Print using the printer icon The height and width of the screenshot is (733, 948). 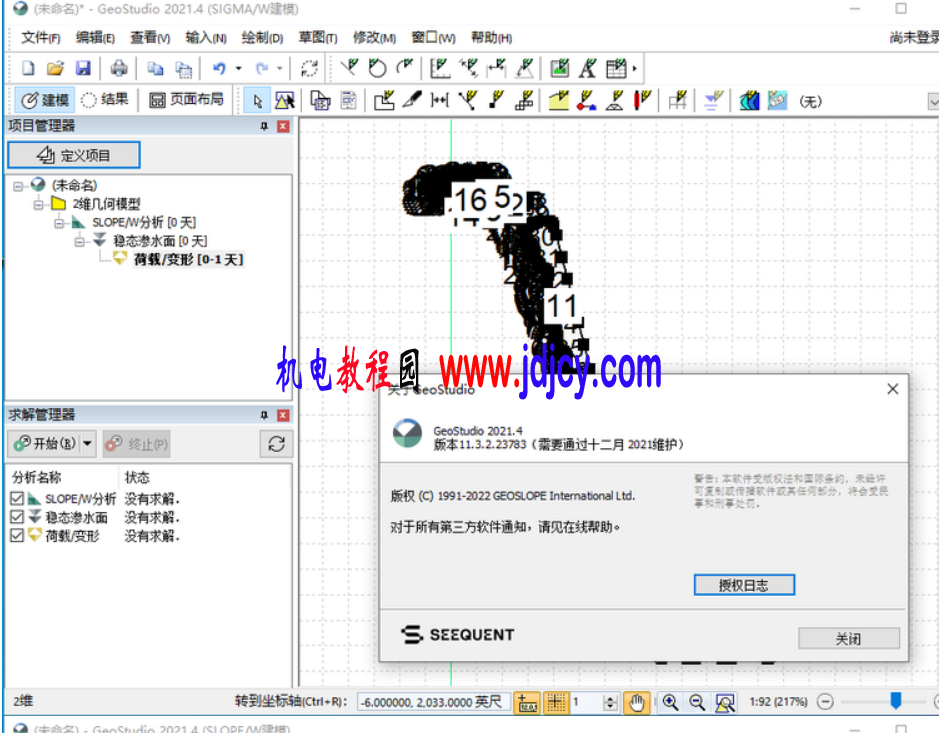pos(118,68)
